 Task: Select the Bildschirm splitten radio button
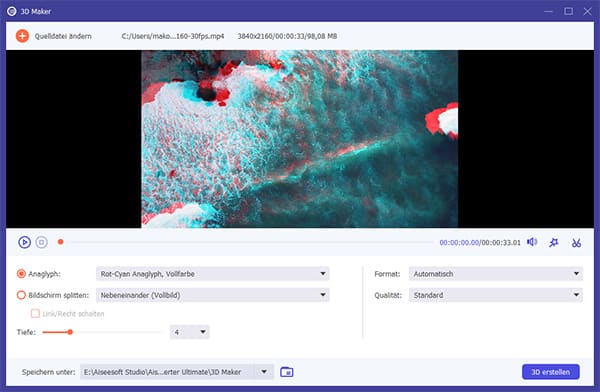pyautogui.click(x=21, y=295)
